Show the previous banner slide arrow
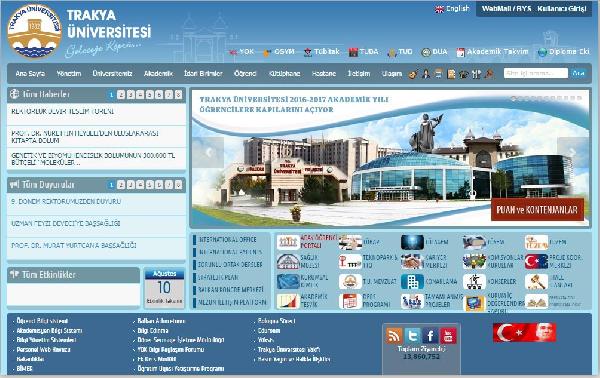600x378 pixels. point(208,152)
